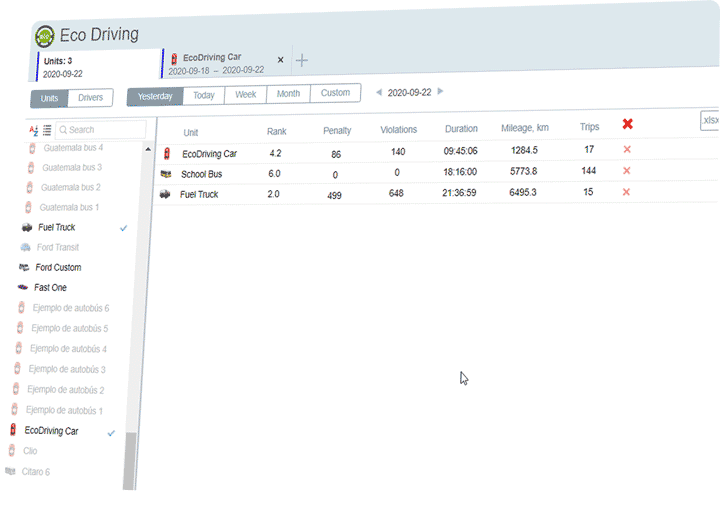Switch to Units view
This screenshot has width=720, height=509.
coord(49,98)
